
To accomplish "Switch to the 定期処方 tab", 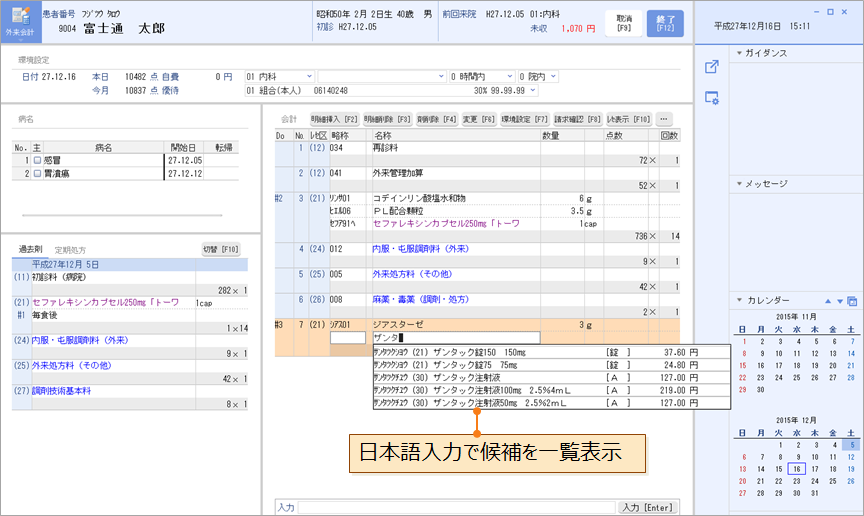I will click(70, 249).
